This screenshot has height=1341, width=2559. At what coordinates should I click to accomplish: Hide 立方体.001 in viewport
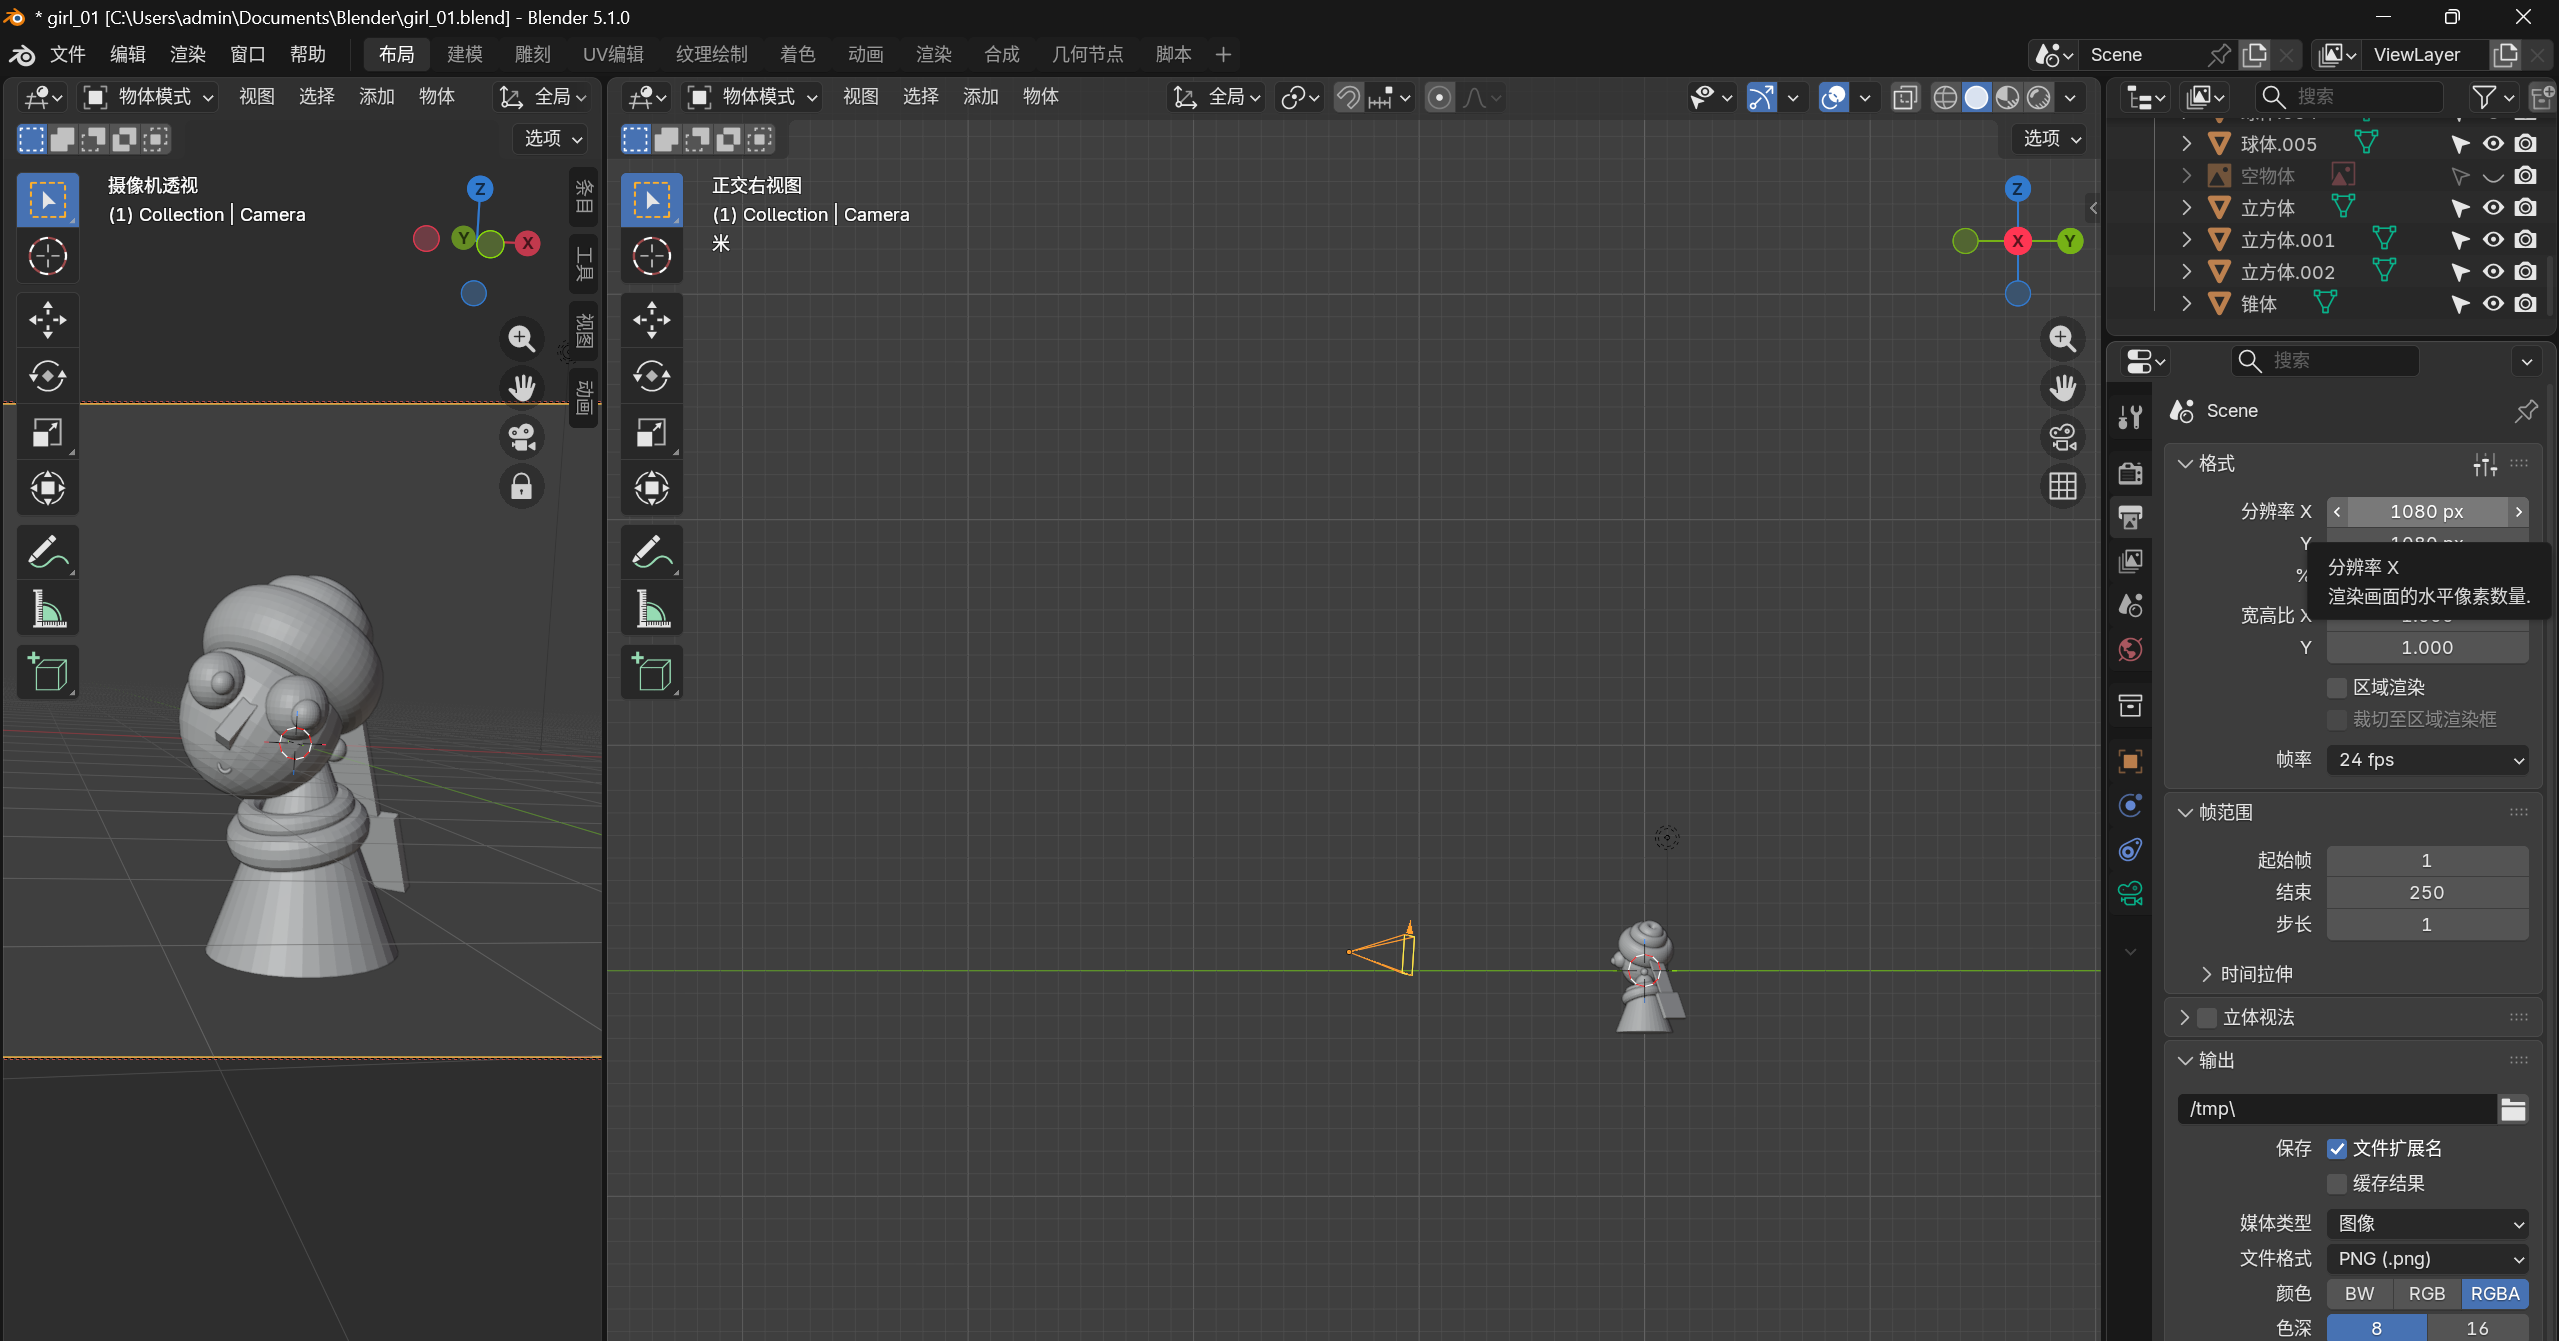2493,240
